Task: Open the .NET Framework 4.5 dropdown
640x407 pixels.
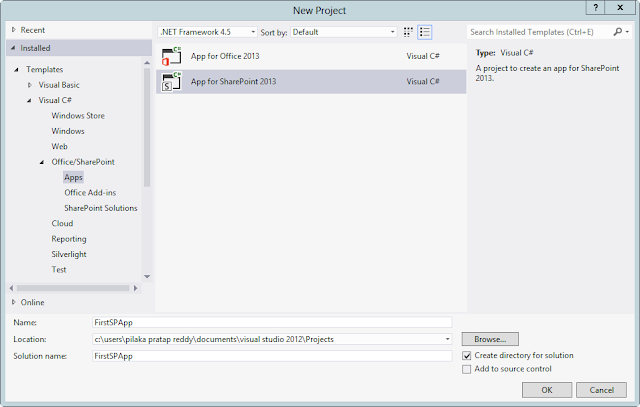Action: point(207,32)
